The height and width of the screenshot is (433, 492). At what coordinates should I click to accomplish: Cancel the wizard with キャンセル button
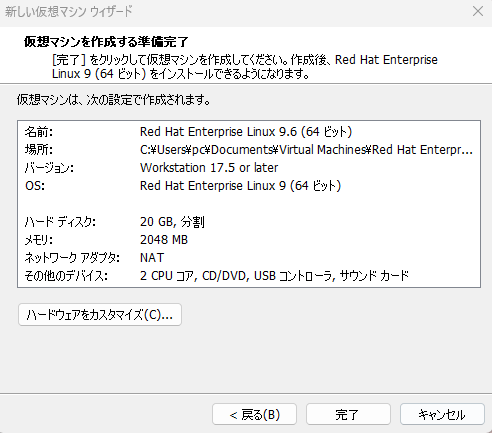click(442, 414)
